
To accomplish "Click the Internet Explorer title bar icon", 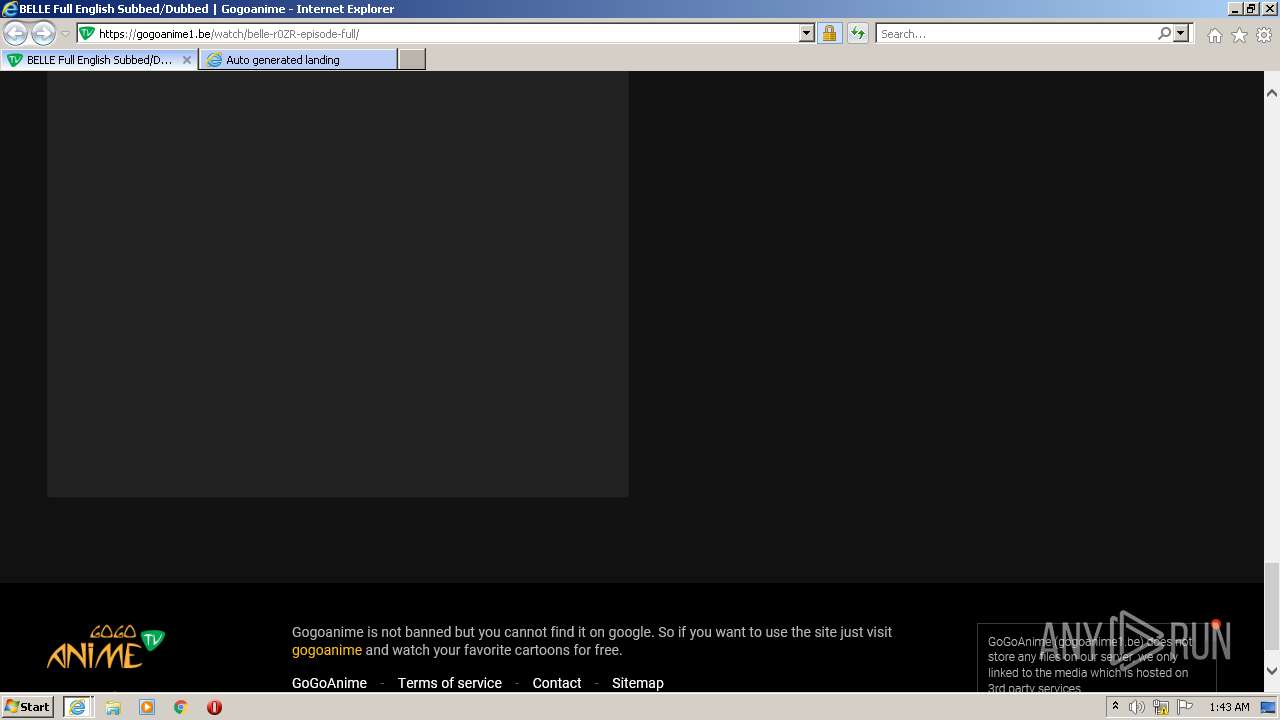I will click(x=10, y=8).
